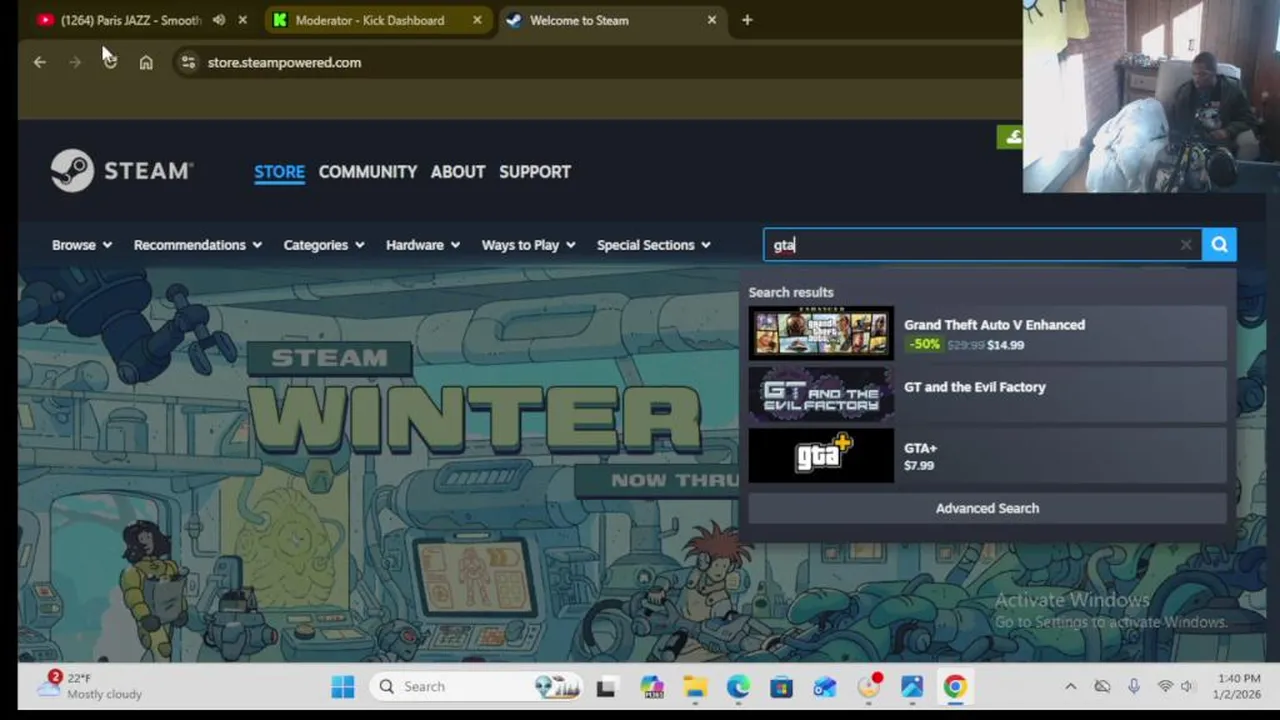Close the Kick Dashboard tab
The image size is (1280, 720).
[477, 20]
